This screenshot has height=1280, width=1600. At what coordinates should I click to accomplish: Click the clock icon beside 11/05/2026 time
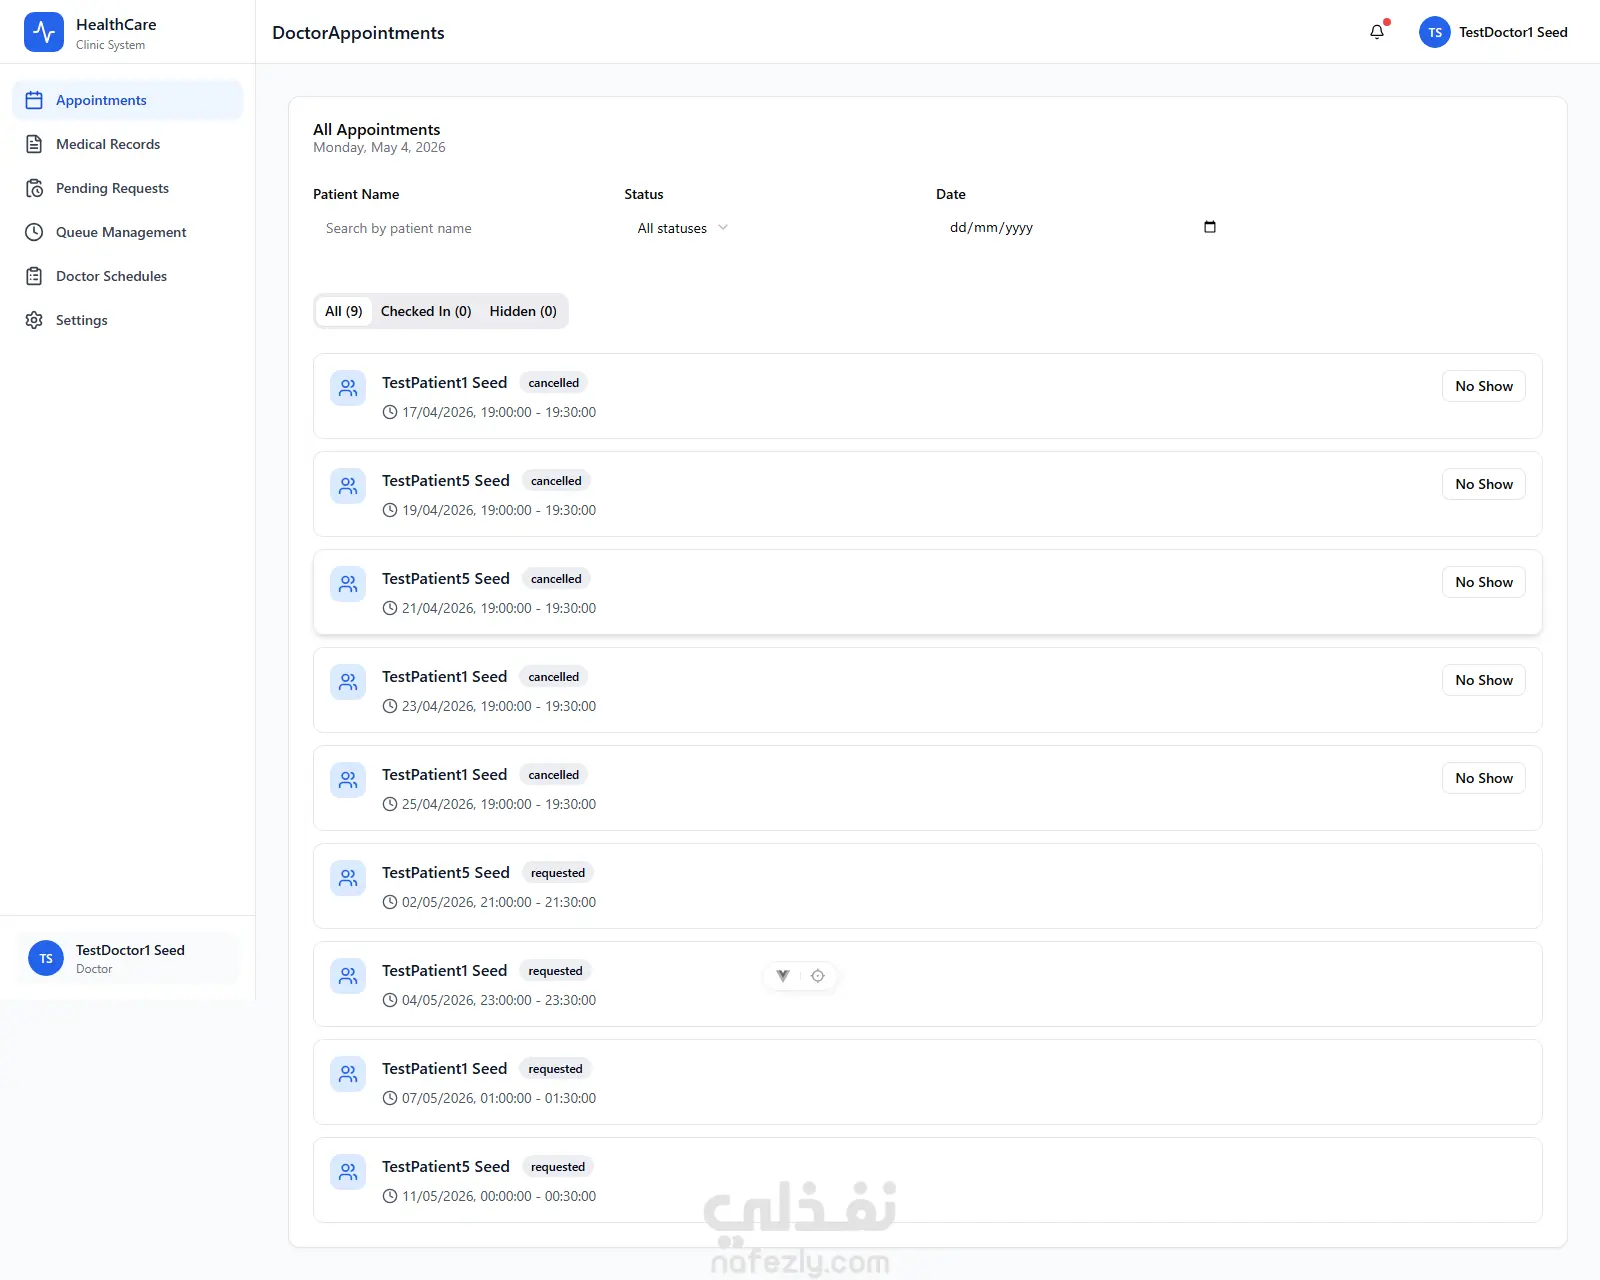(390, 1196)
